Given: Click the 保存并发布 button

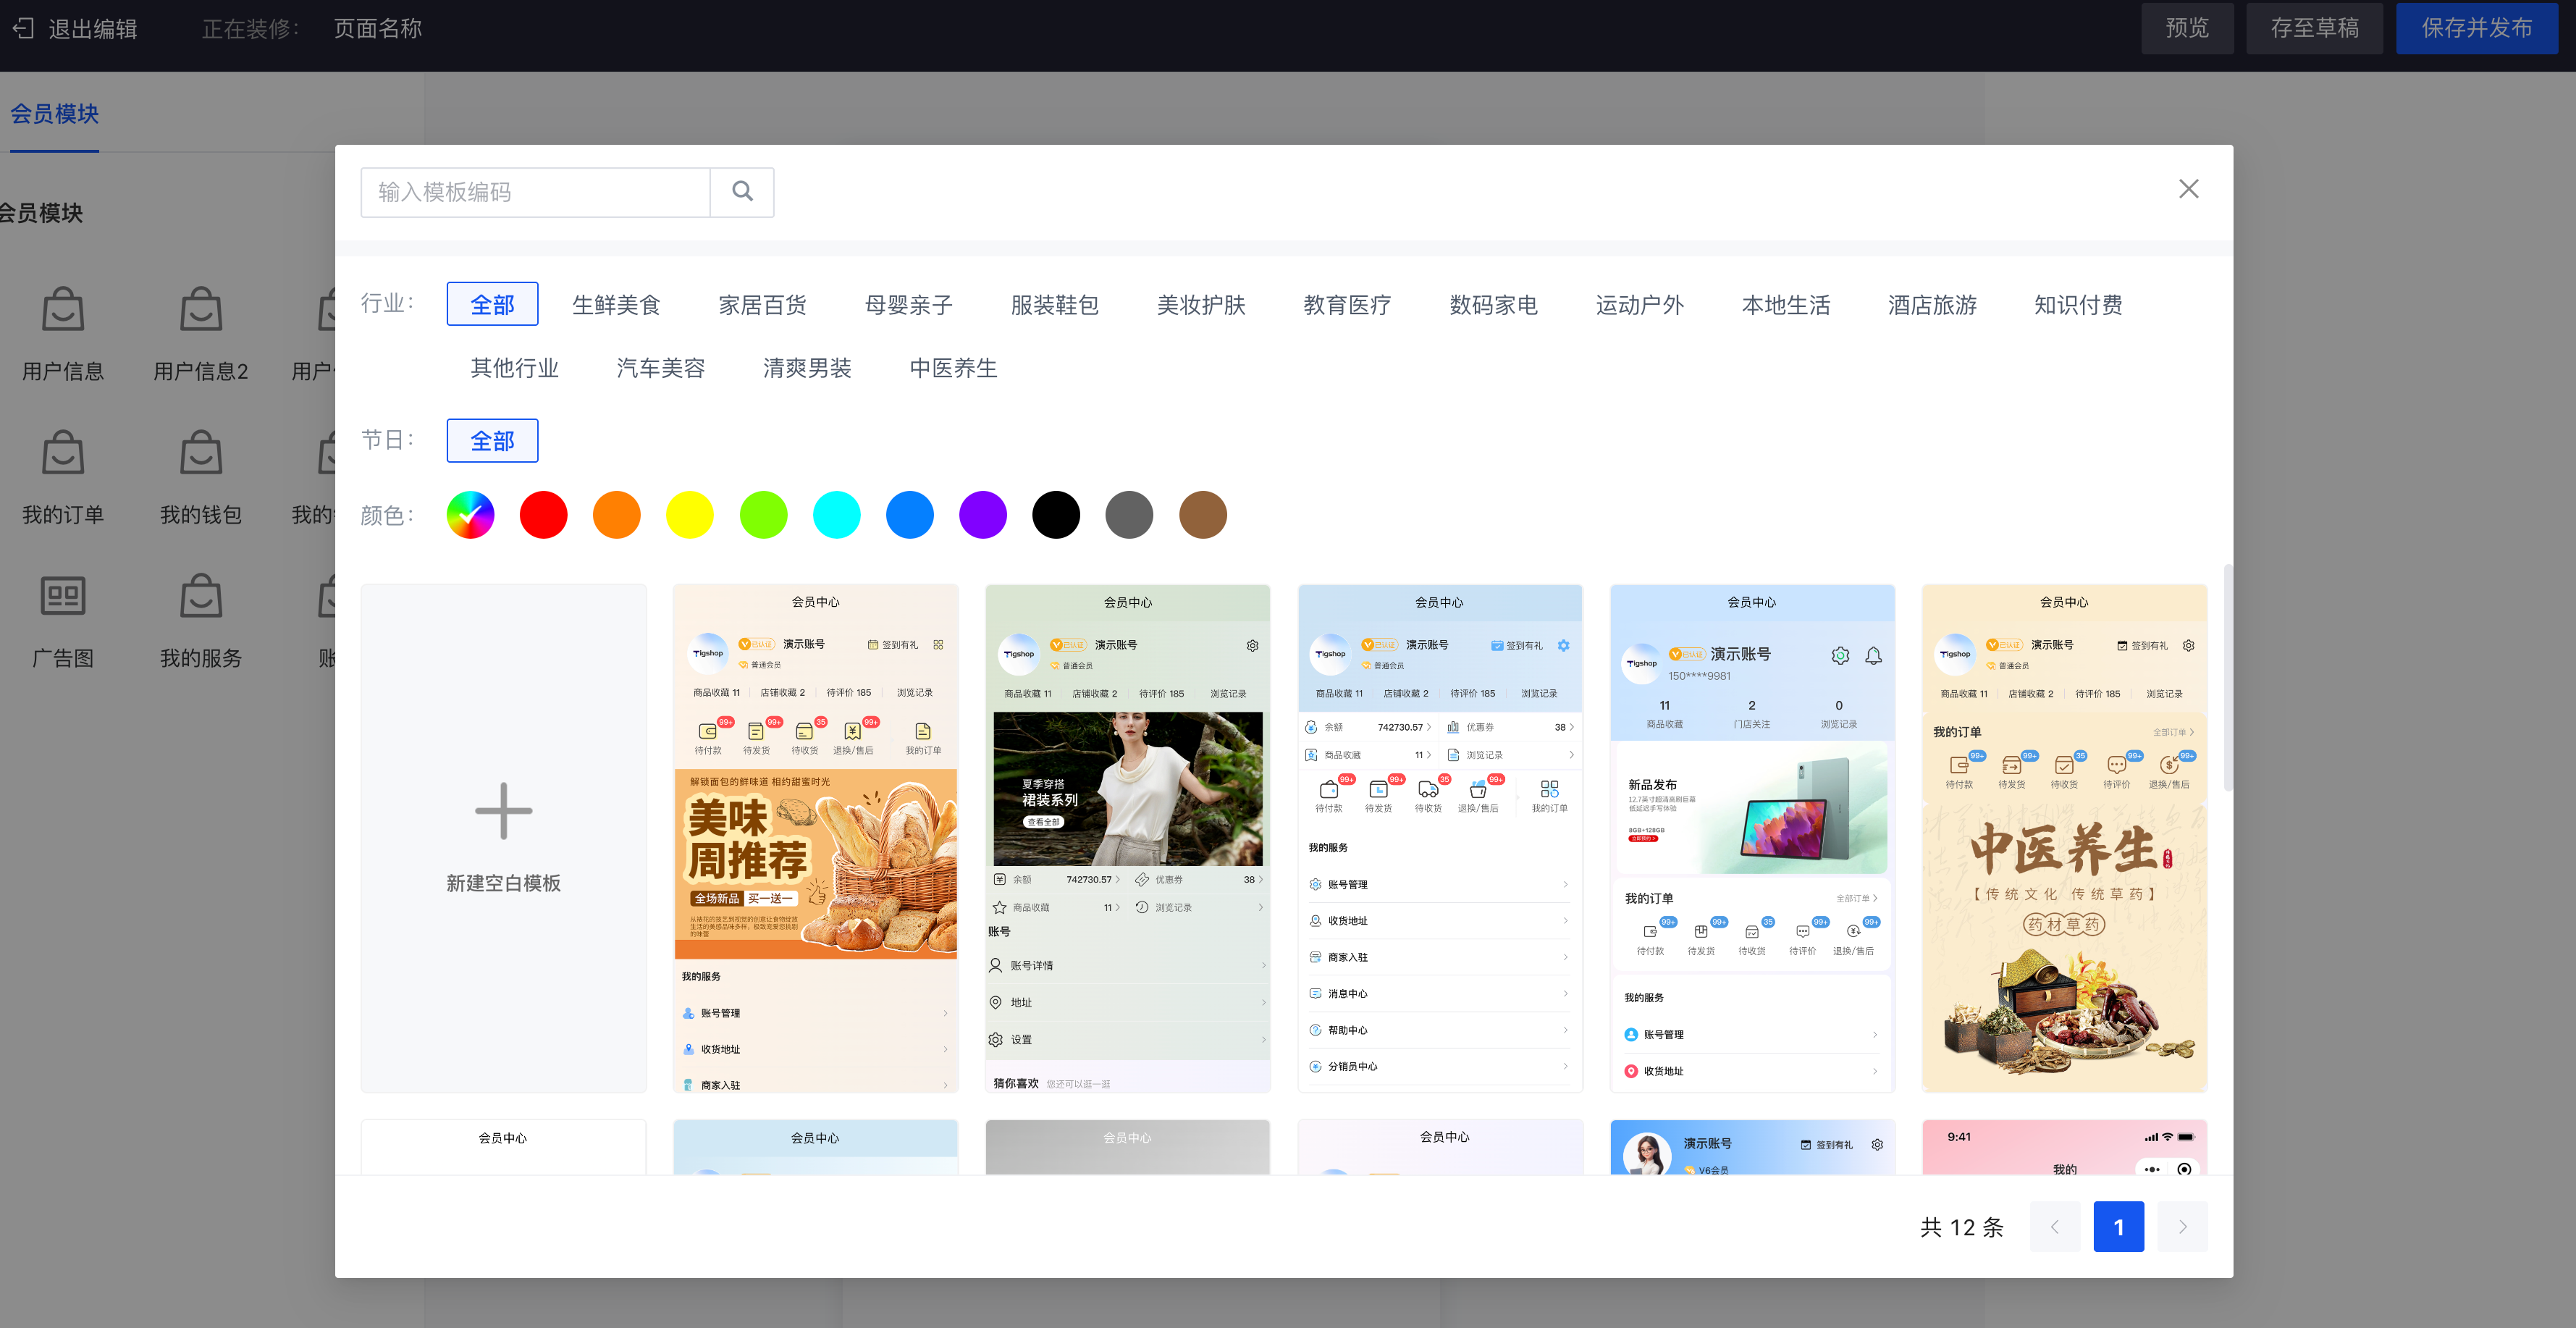Looking at the screenshot, I should tap(2476, 28).
